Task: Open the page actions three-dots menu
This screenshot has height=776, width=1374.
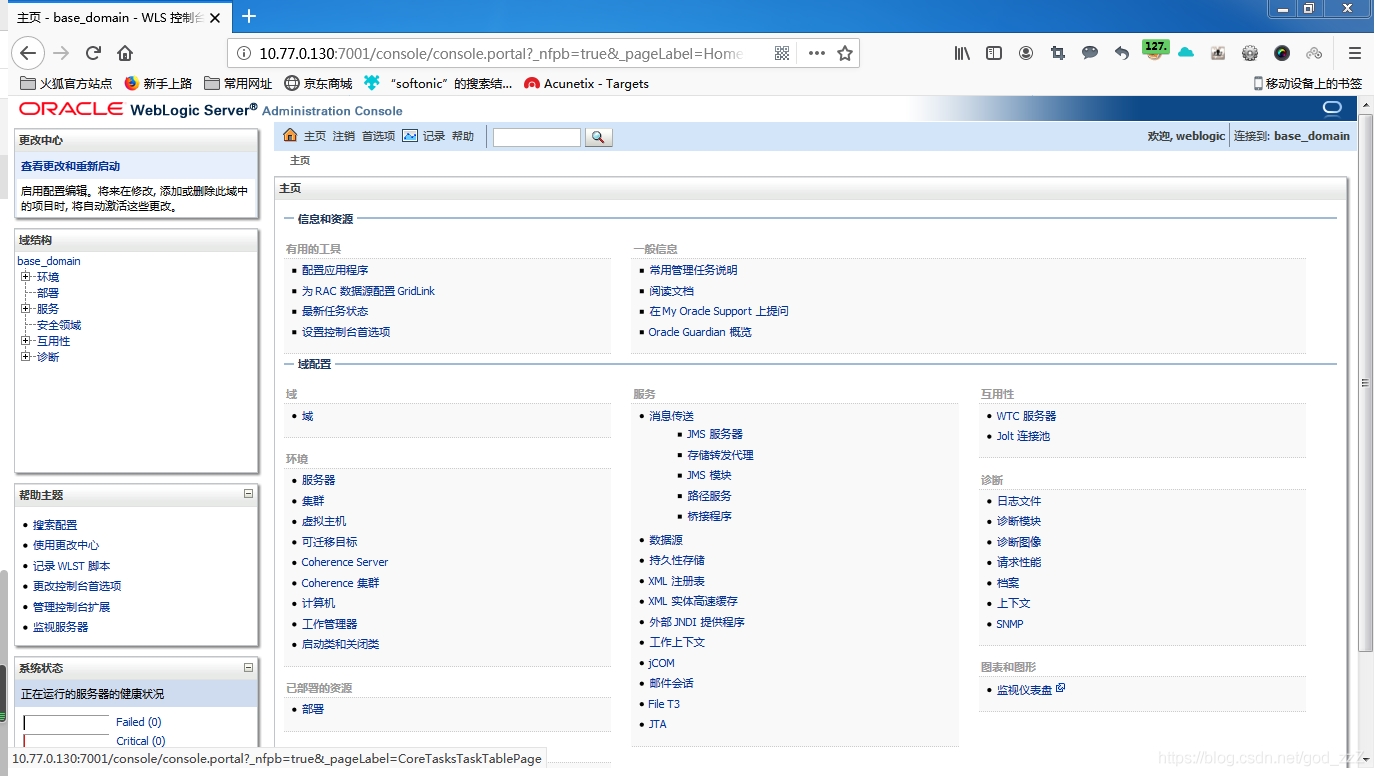Action: 816,53
